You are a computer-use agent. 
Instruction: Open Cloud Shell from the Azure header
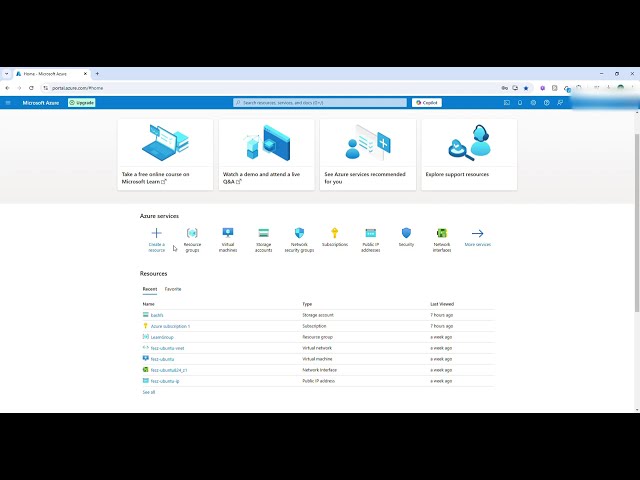(x=507, y=102)
